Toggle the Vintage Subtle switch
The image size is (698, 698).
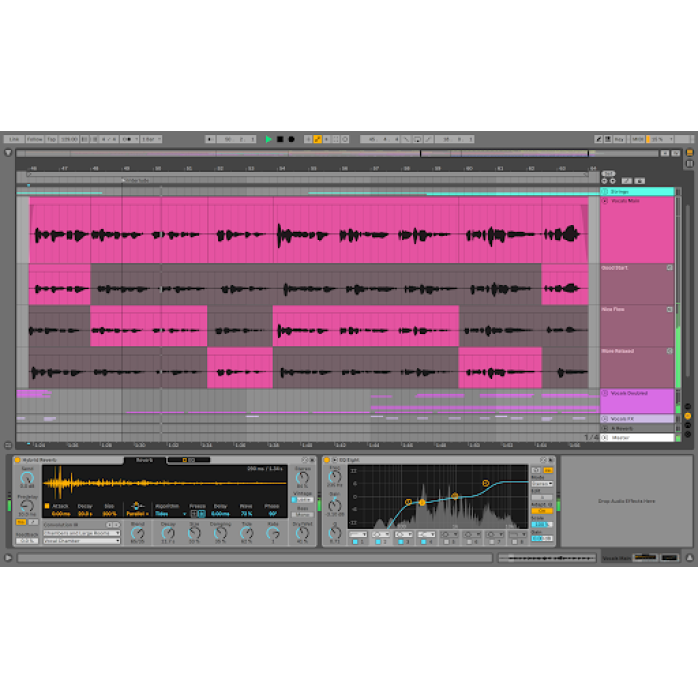(303, 500)
